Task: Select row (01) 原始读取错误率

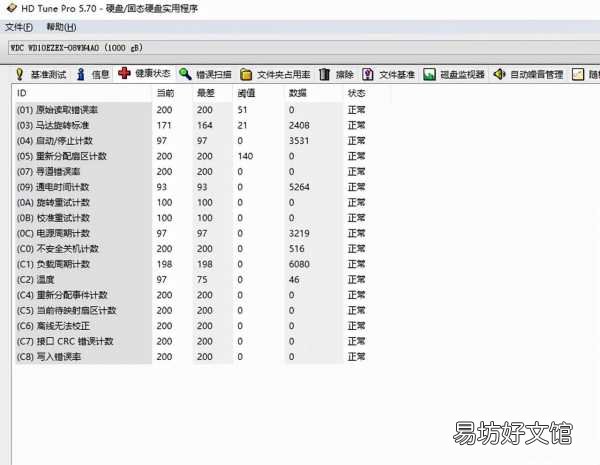Action: click(191, 110)
